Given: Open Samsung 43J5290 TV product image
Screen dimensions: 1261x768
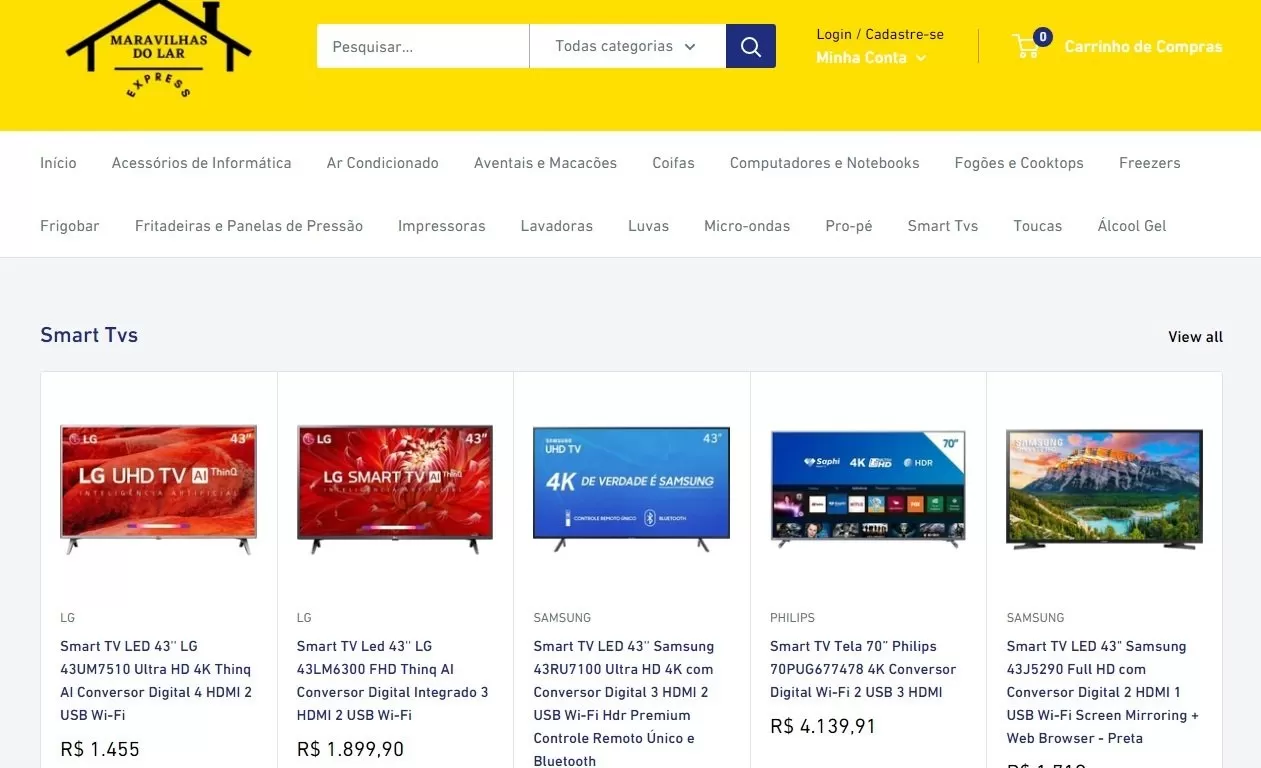Looking at the screenshot, I should click(1104, 489).
